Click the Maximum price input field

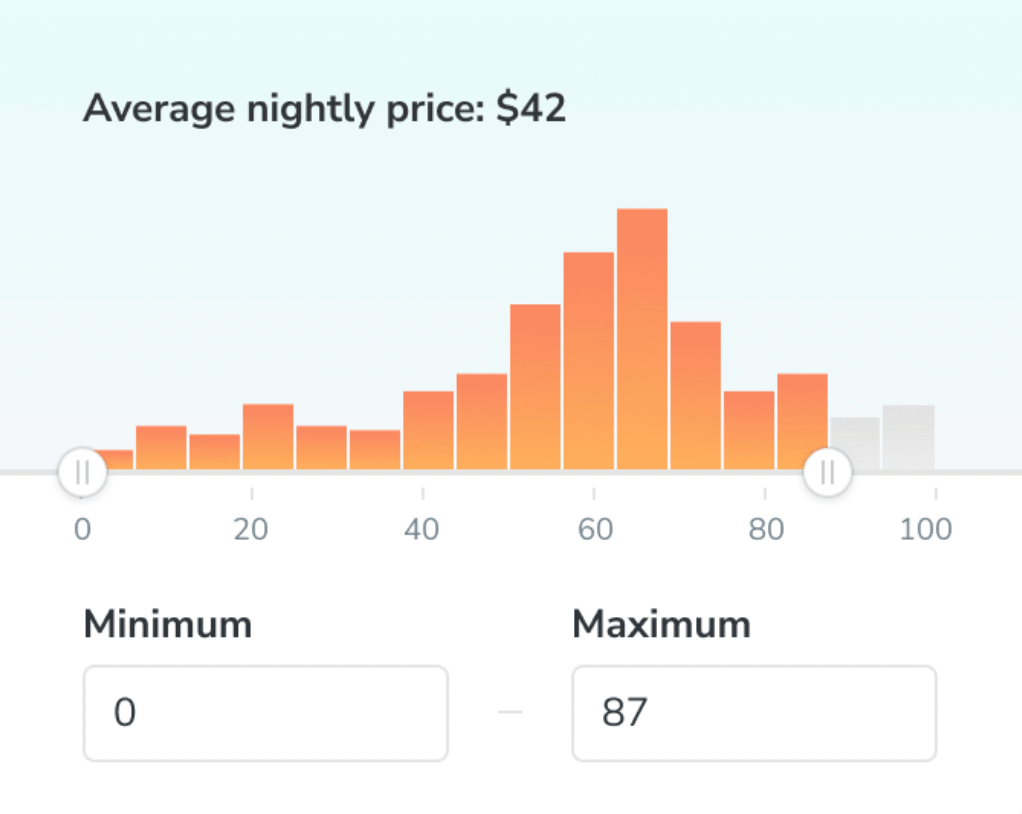coord(753,713)
